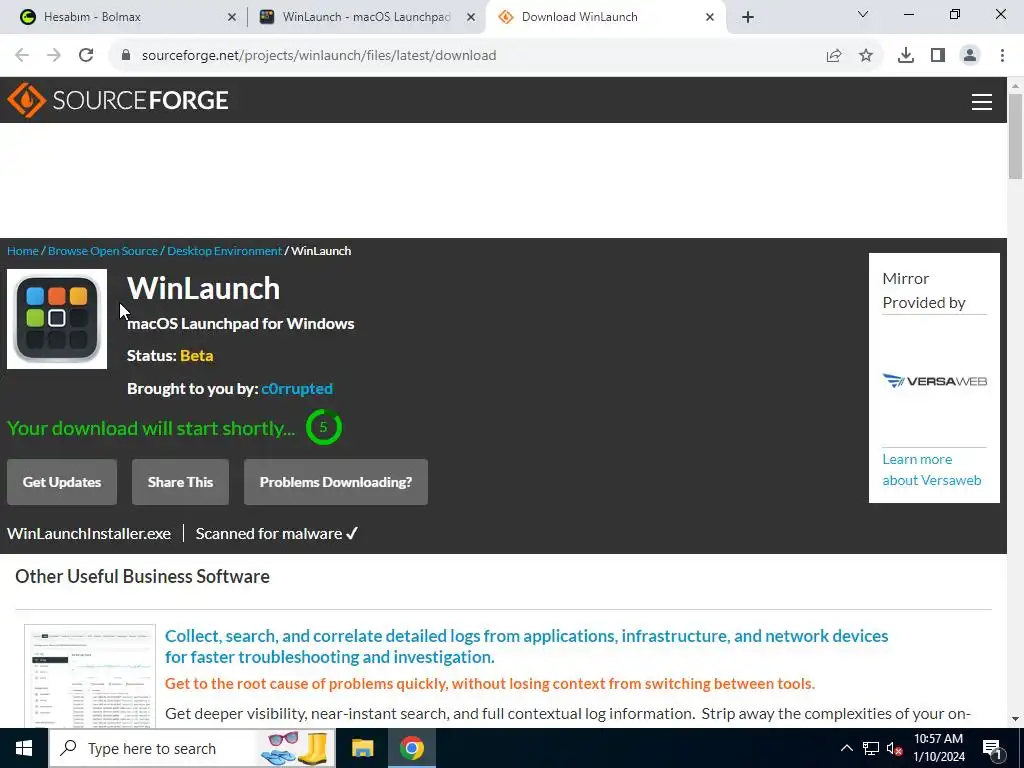
Task: Open the SourceForge hamburger menu
Action: pyautogui.click(x=982, y=101)
